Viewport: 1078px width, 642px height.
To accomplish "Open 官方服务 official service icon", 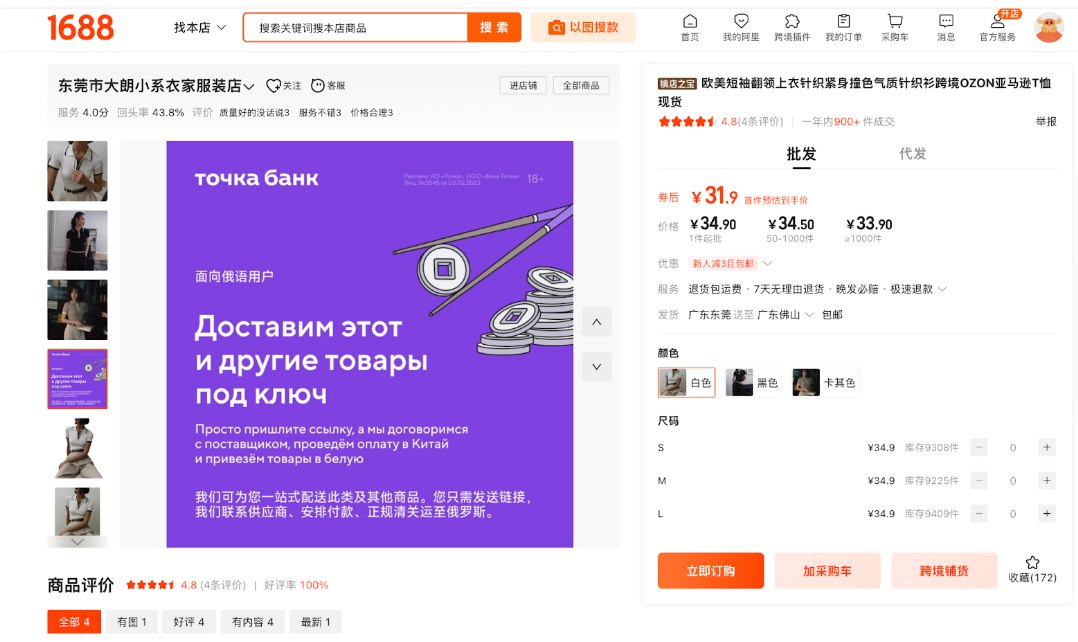I will 998,27.
